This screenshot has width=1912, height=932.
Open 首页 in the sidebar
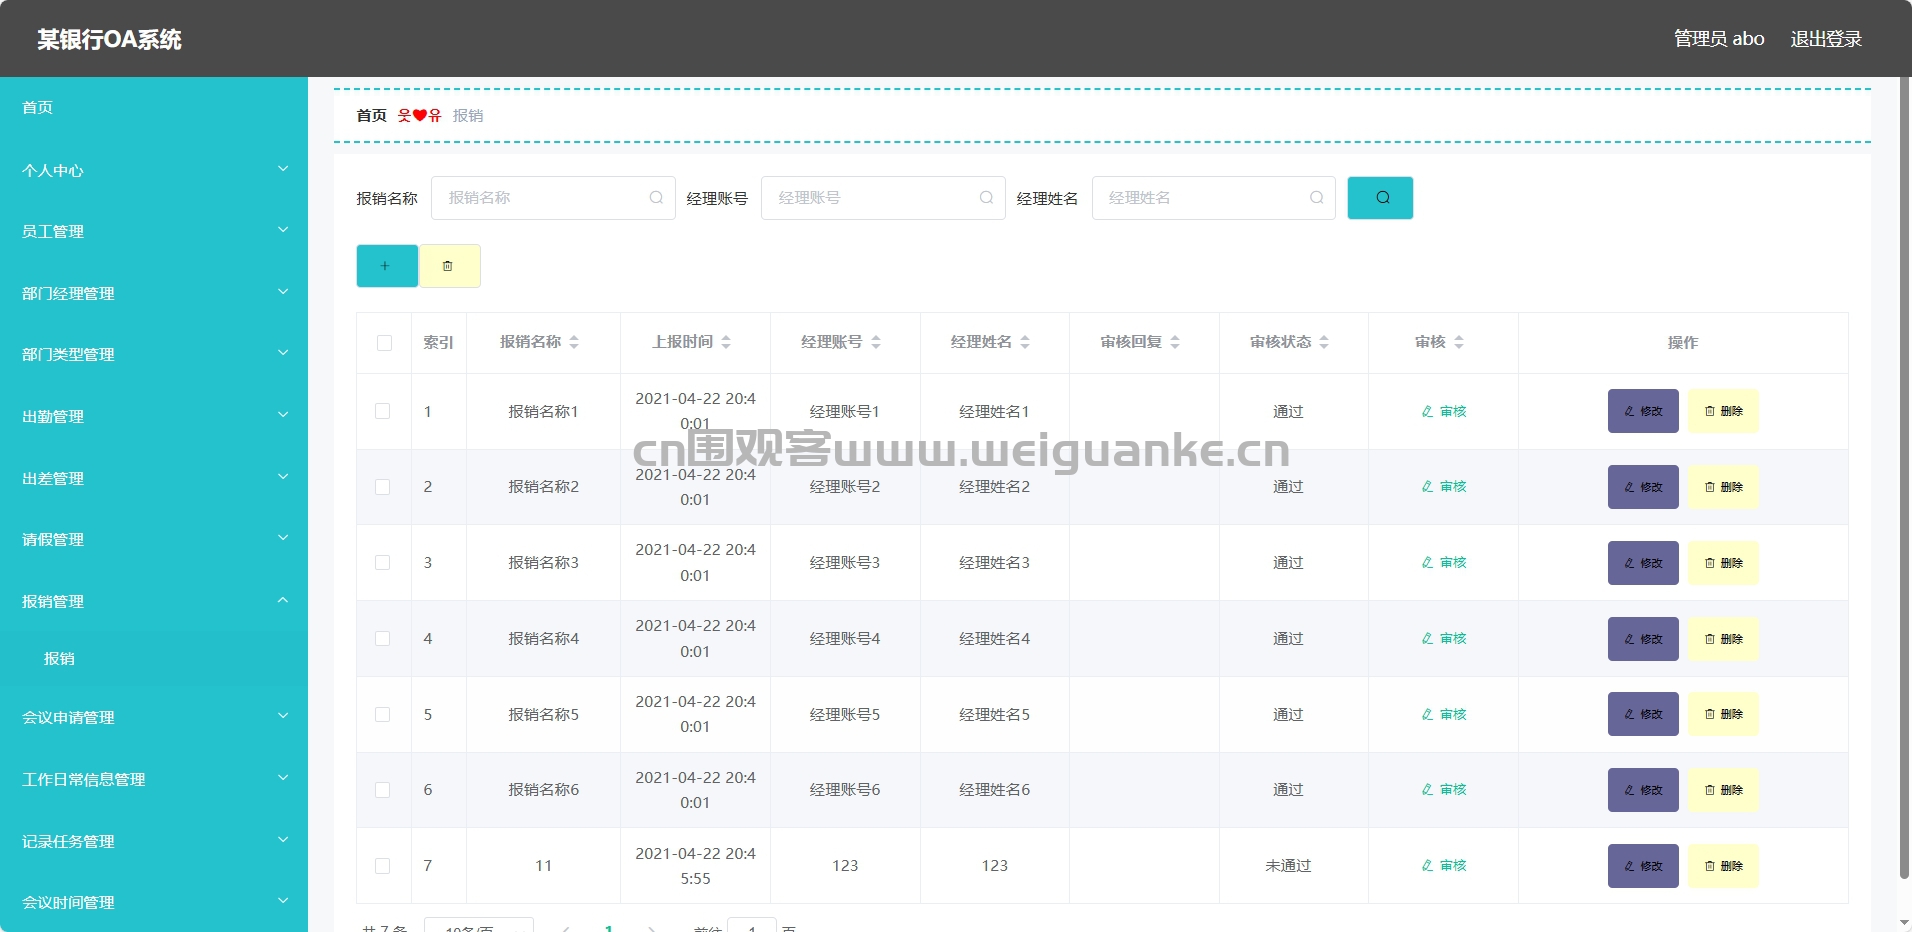(x=154, y=107)
